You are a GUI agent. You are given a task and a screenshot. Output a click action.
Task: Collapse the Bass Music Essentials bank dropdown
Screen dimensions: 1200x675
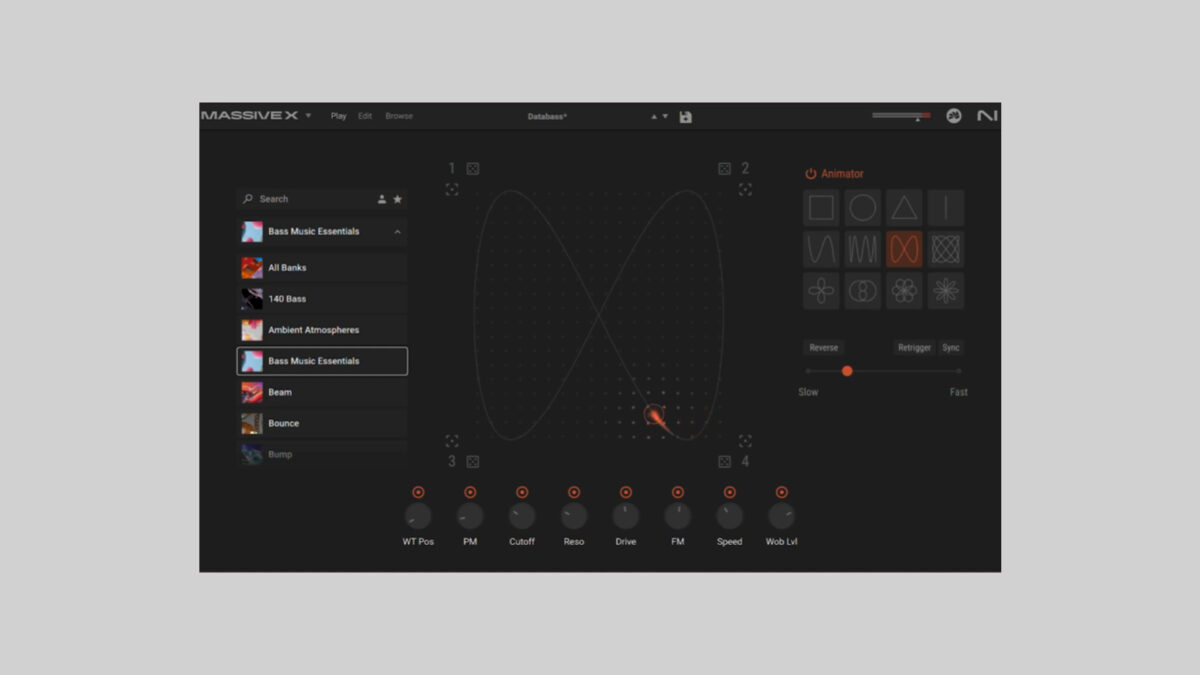(x=397, y=231)
